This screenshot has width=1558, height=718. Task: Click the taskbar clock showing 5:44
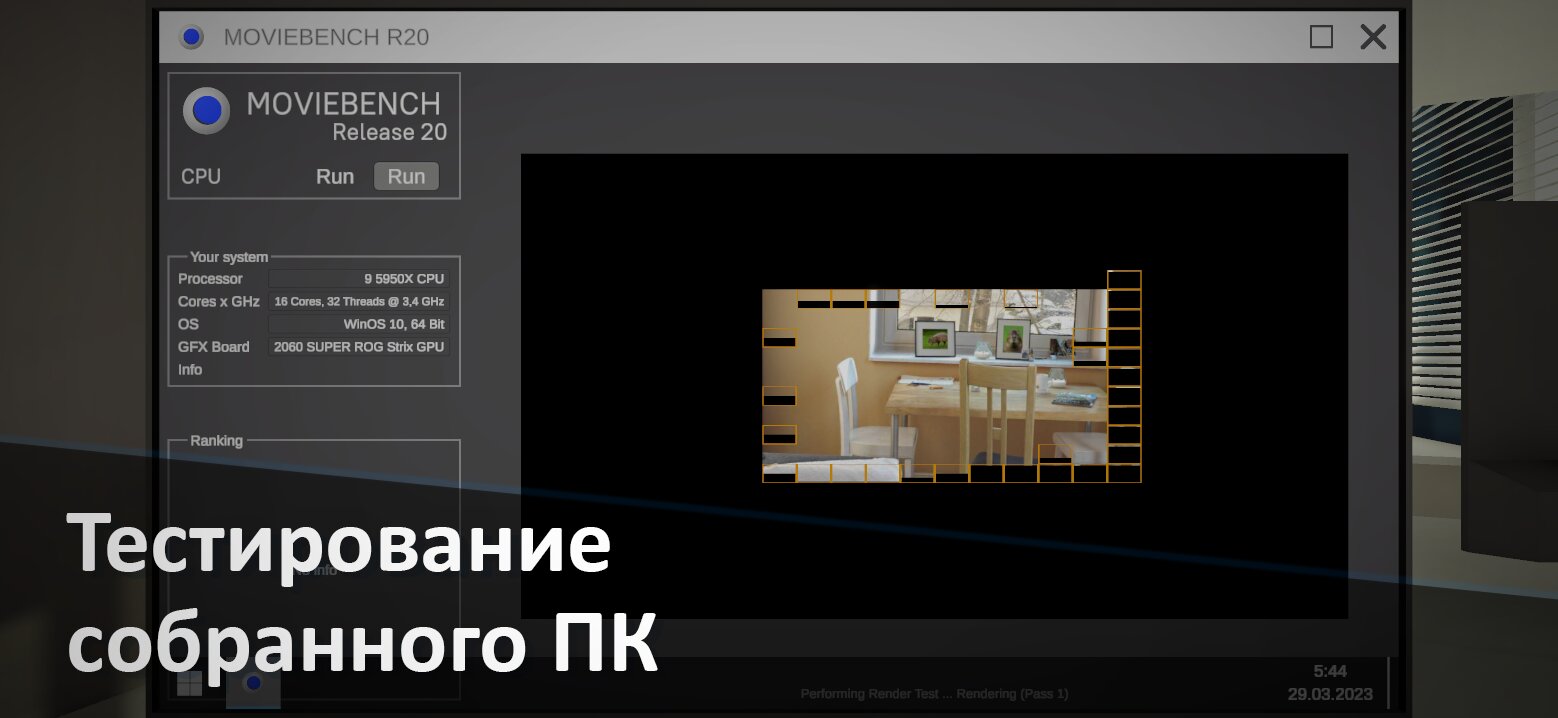tap(1330, 671)
